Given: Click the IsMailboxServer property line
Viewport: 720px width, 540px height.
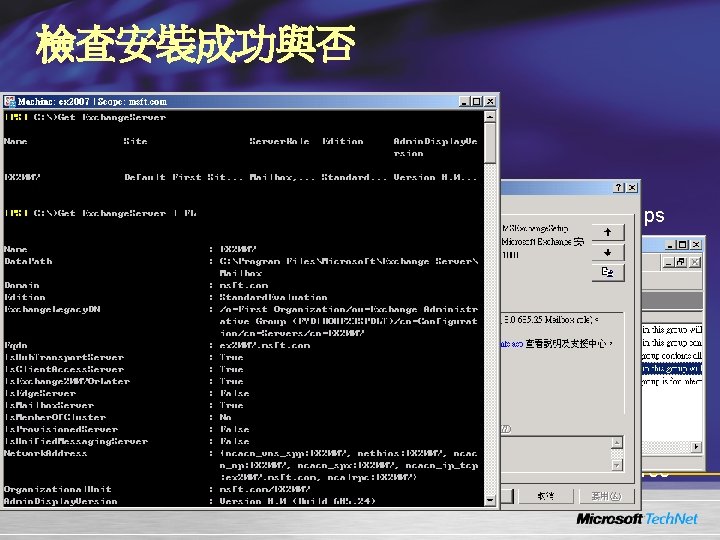Looking at the screenshot, I should pyautogui.click(x=124, y=405).
